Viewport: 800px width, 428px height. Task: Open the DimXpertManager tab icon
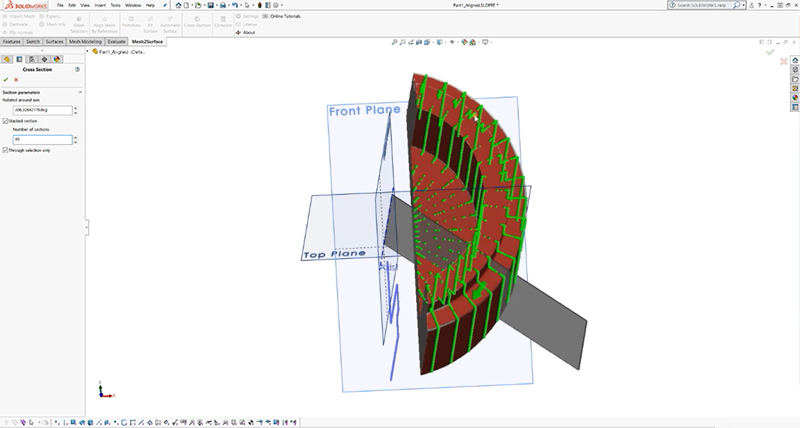[44, 59]
